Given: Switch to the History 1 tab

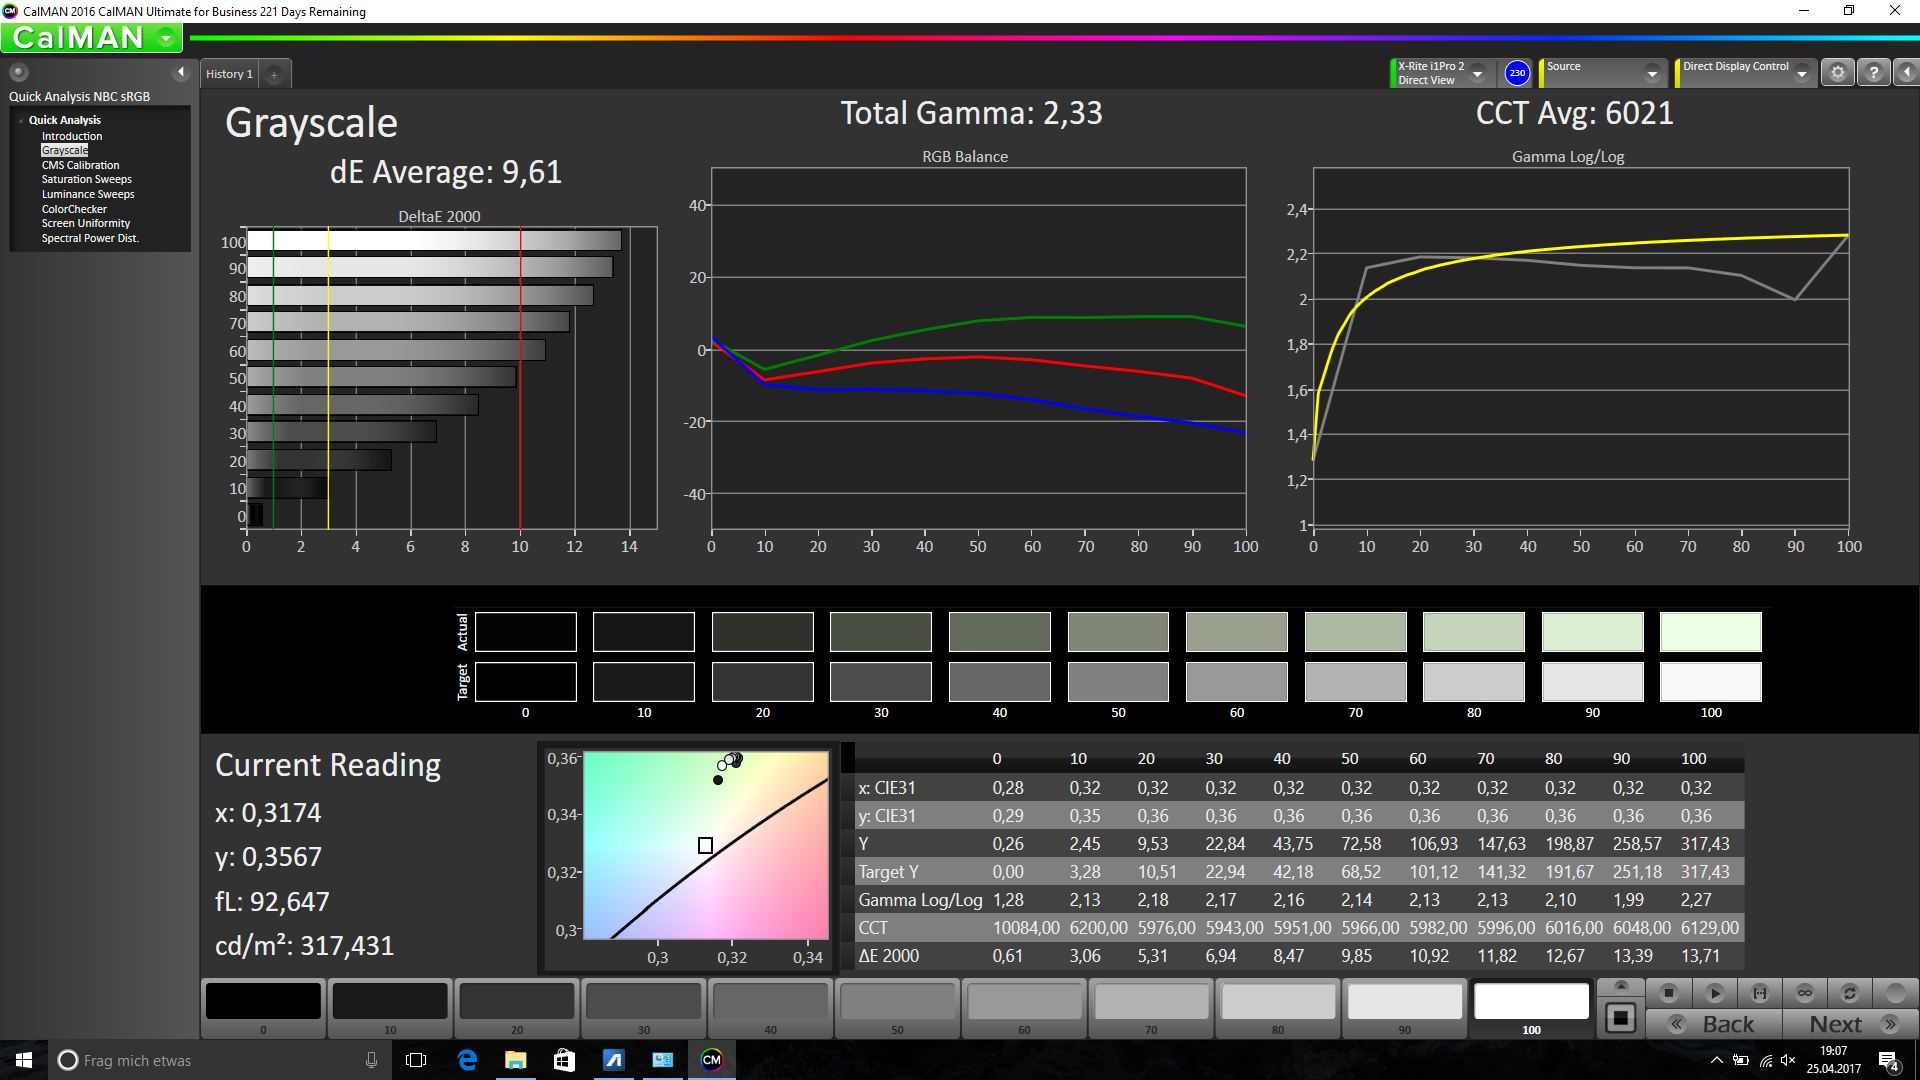Looking at the screenshot, I should click(x=229, y=74).
